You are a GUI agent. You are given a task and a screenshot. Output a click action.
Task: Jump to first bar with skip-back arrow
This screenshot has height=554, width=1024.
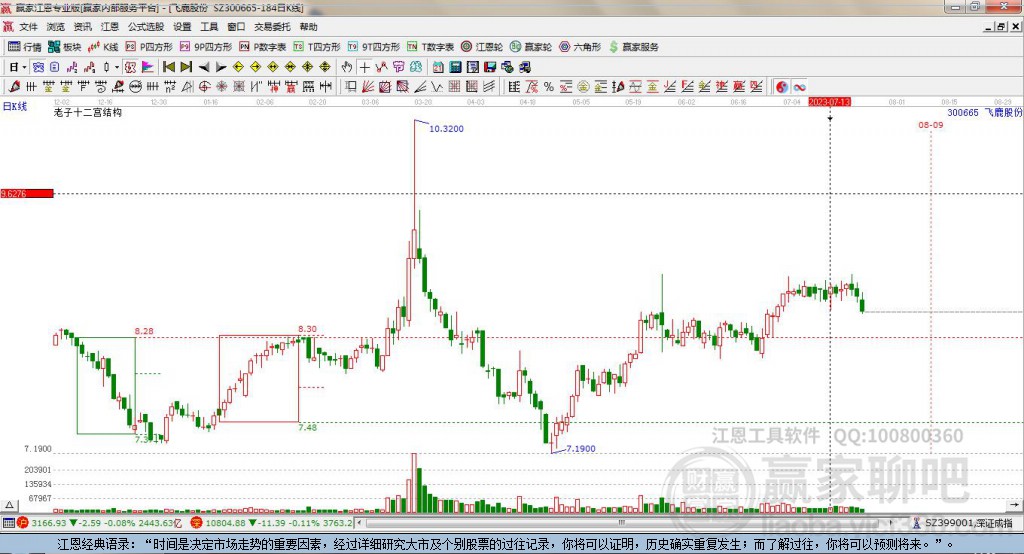click(169, 67)
